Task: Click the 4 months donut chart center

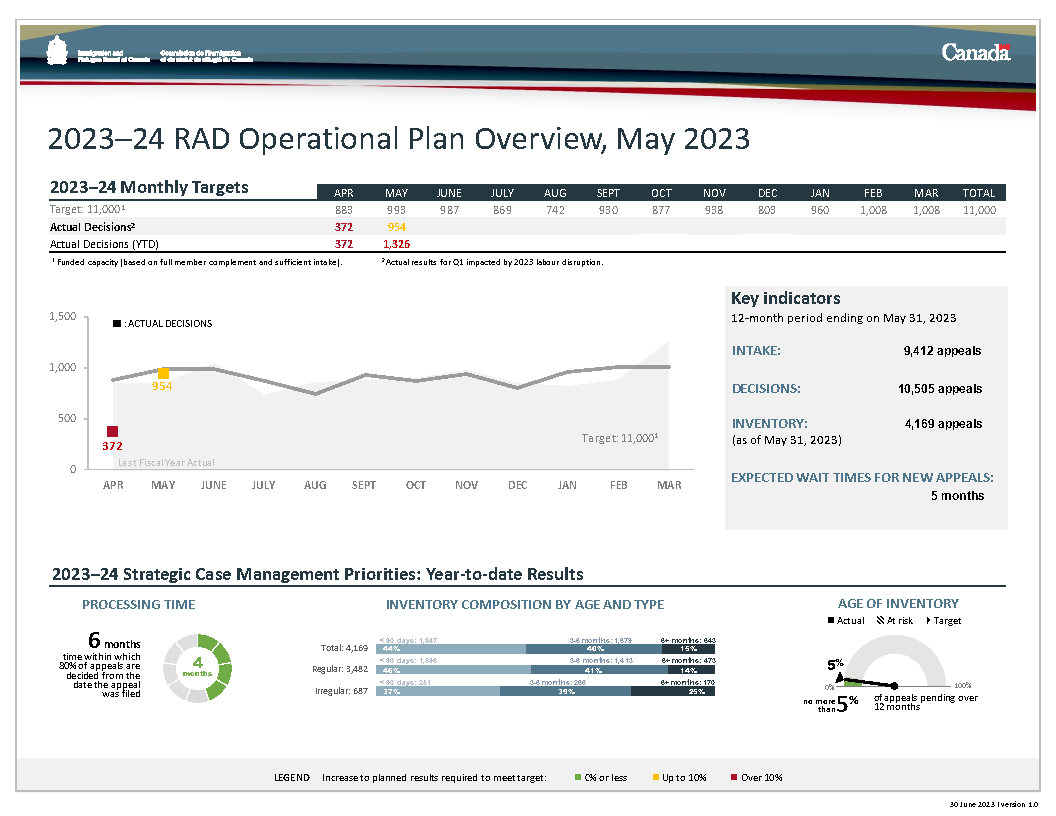Action: [198, 668]
